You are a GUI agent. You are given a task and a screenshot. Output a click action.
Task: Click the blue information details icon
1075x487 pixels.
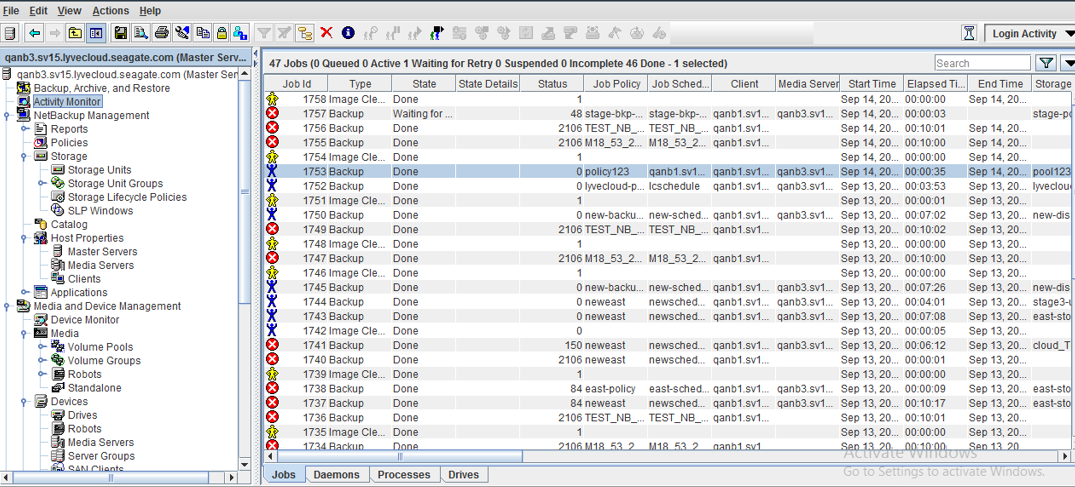(x=348, y=33)
